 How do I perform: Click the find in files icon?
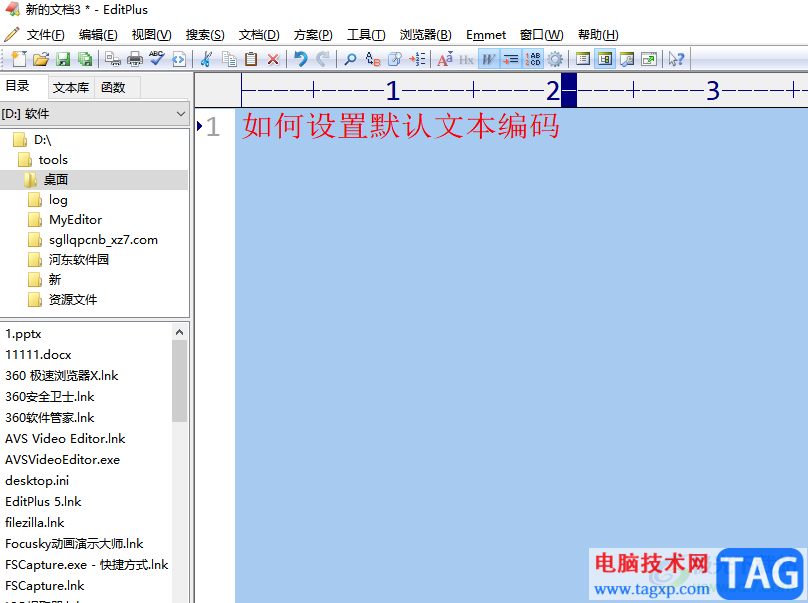pyautogui.click(x=395, y=59)
